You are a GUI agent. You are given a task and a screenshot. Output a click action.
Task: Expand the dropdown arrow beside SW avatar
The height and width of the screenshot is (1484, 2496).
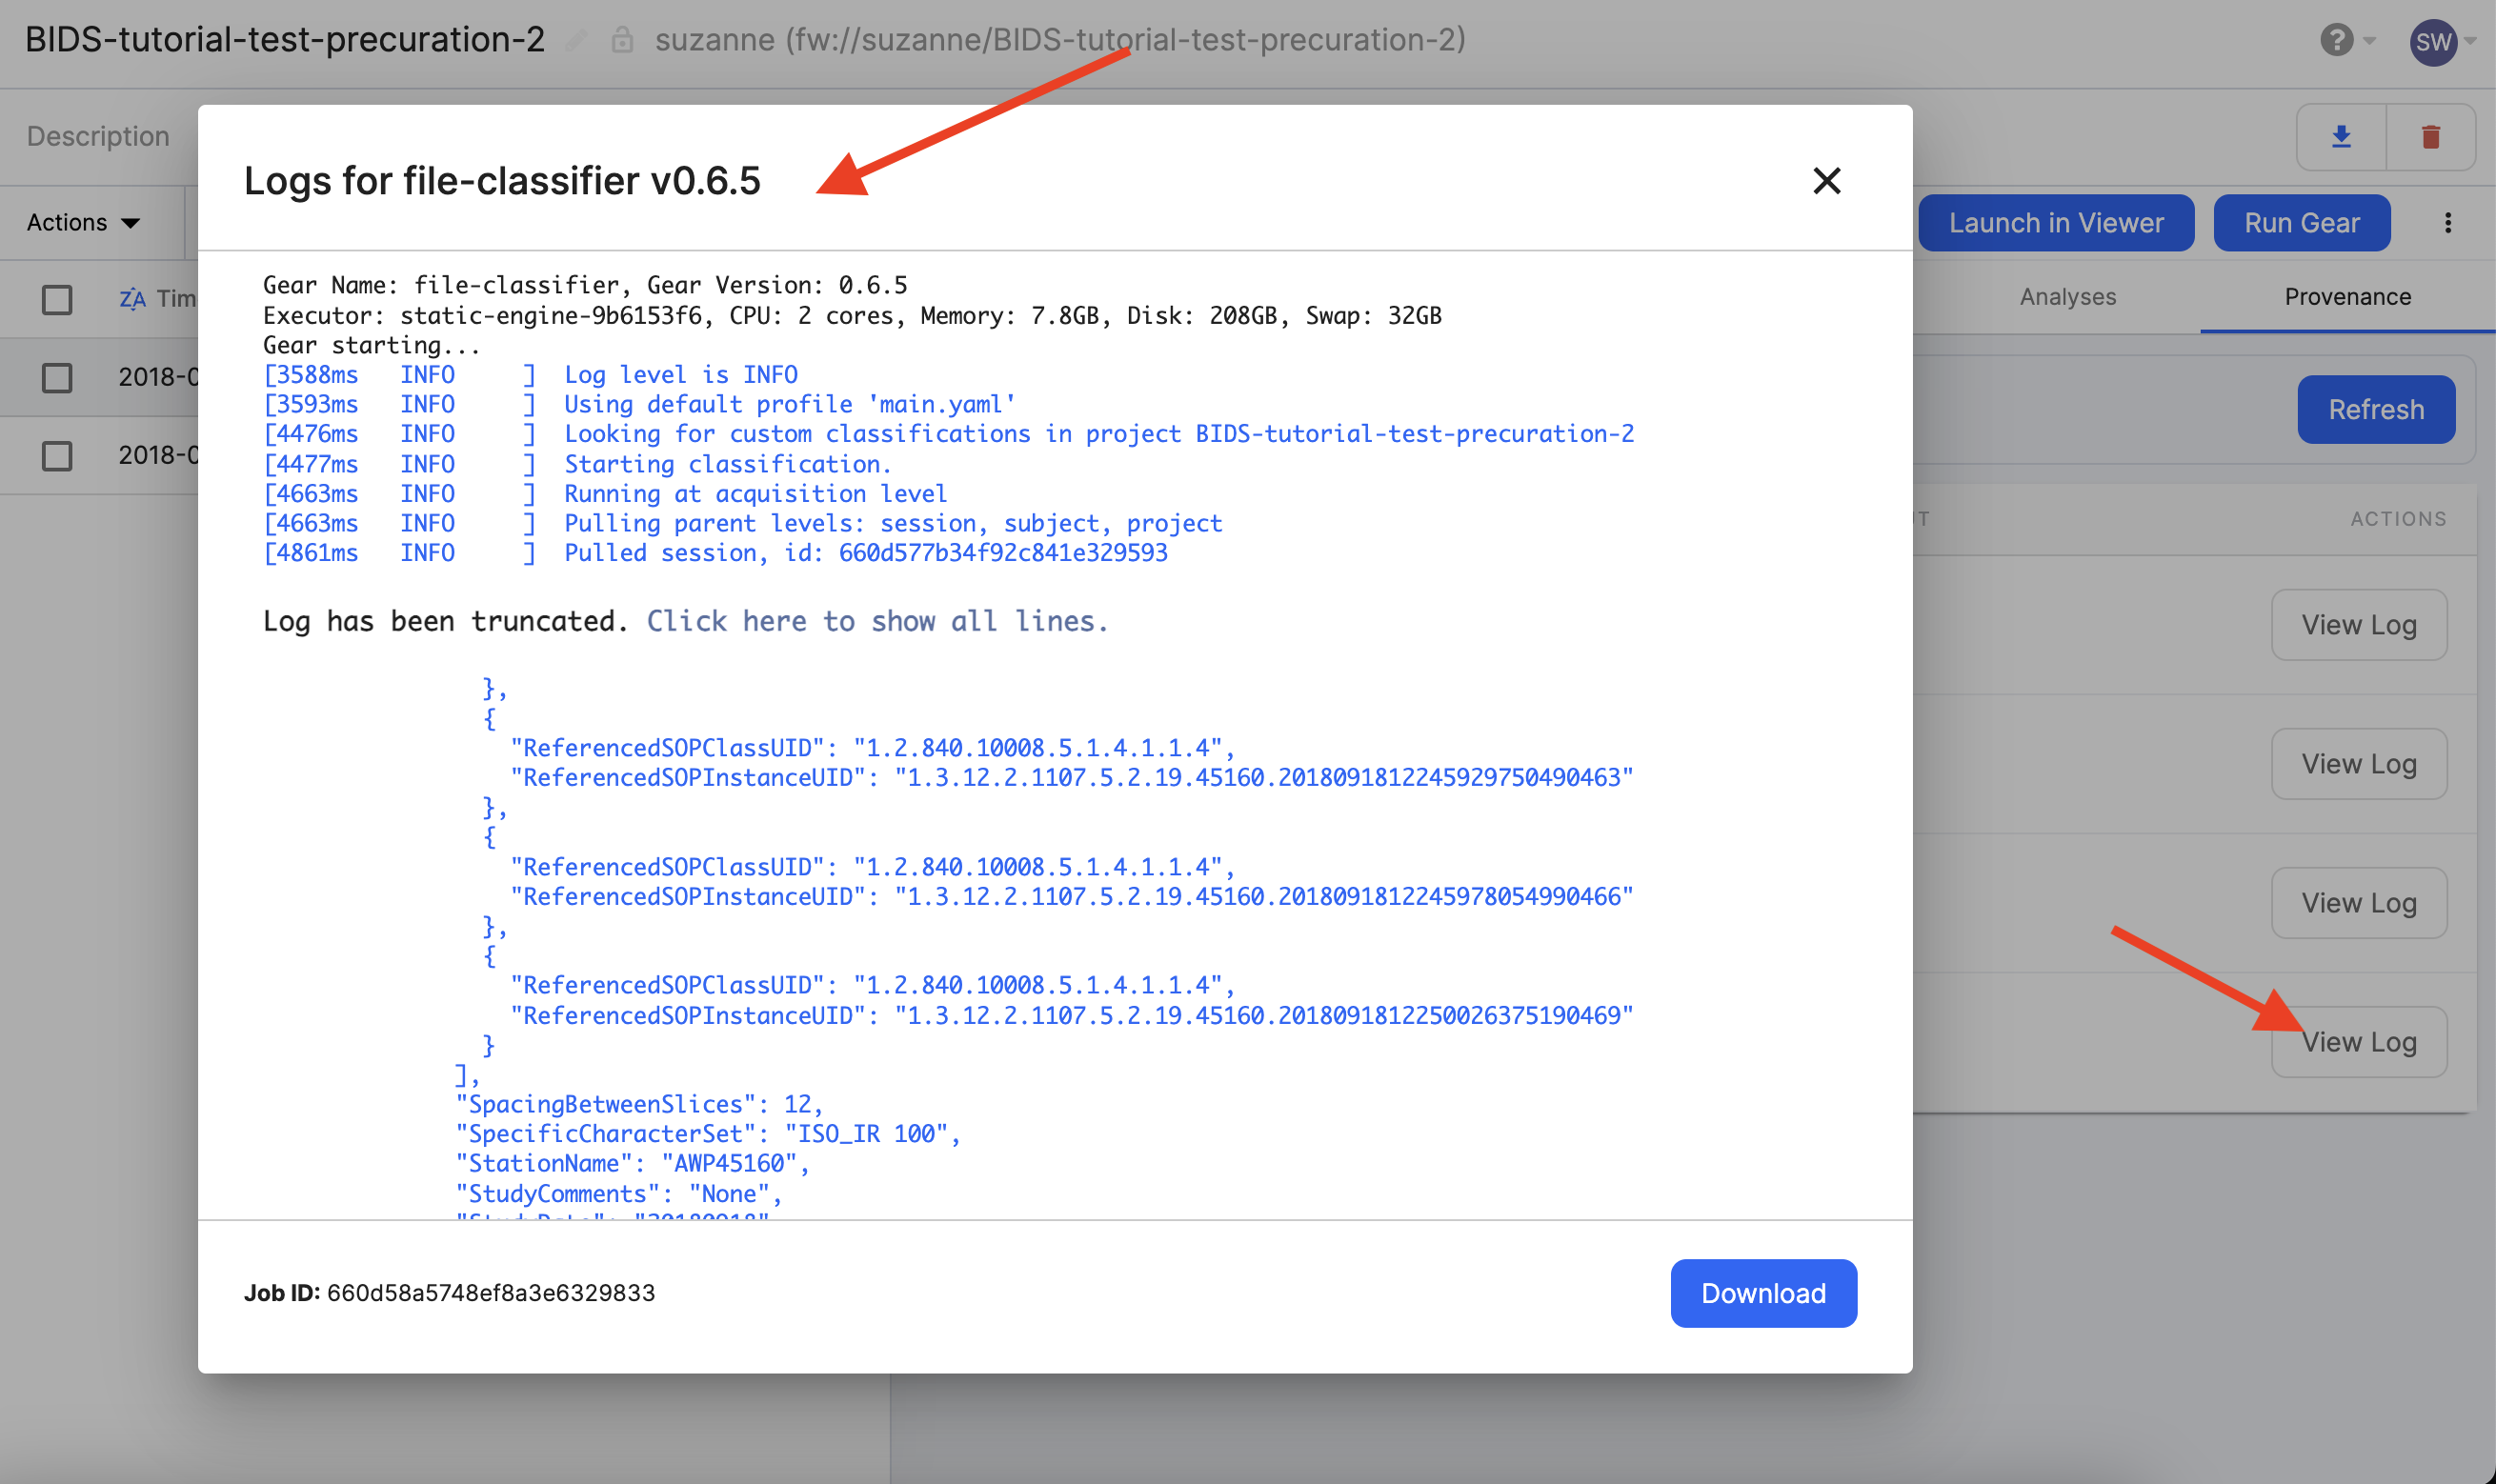coord(2470,41)
